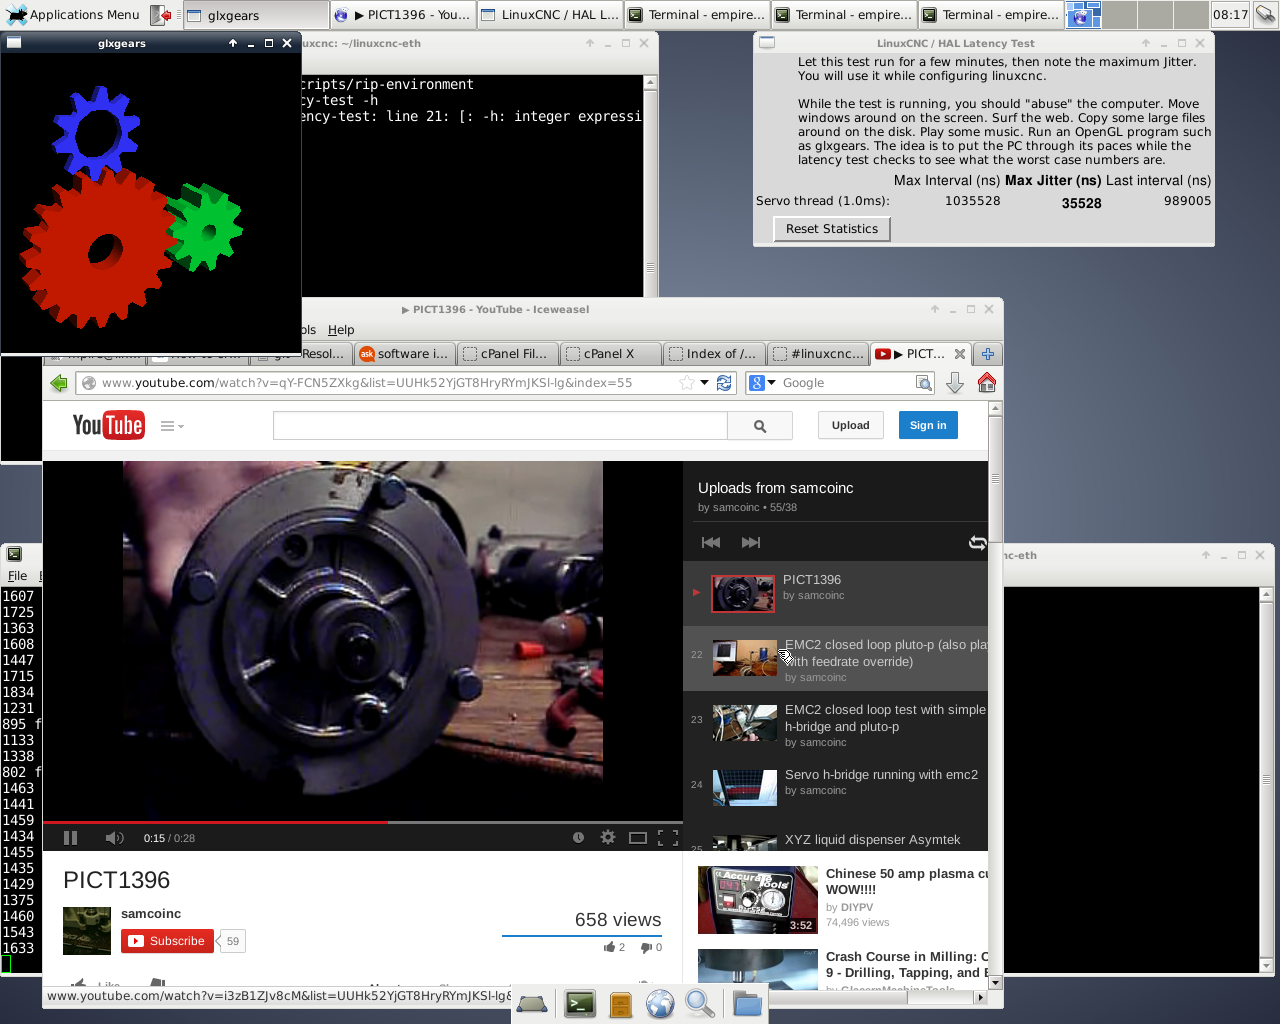Image resolution: width=1280 pixels, height=1024 pixels.
Task: Go to the Iceweasel home page icon
Action: click(986, 383)
